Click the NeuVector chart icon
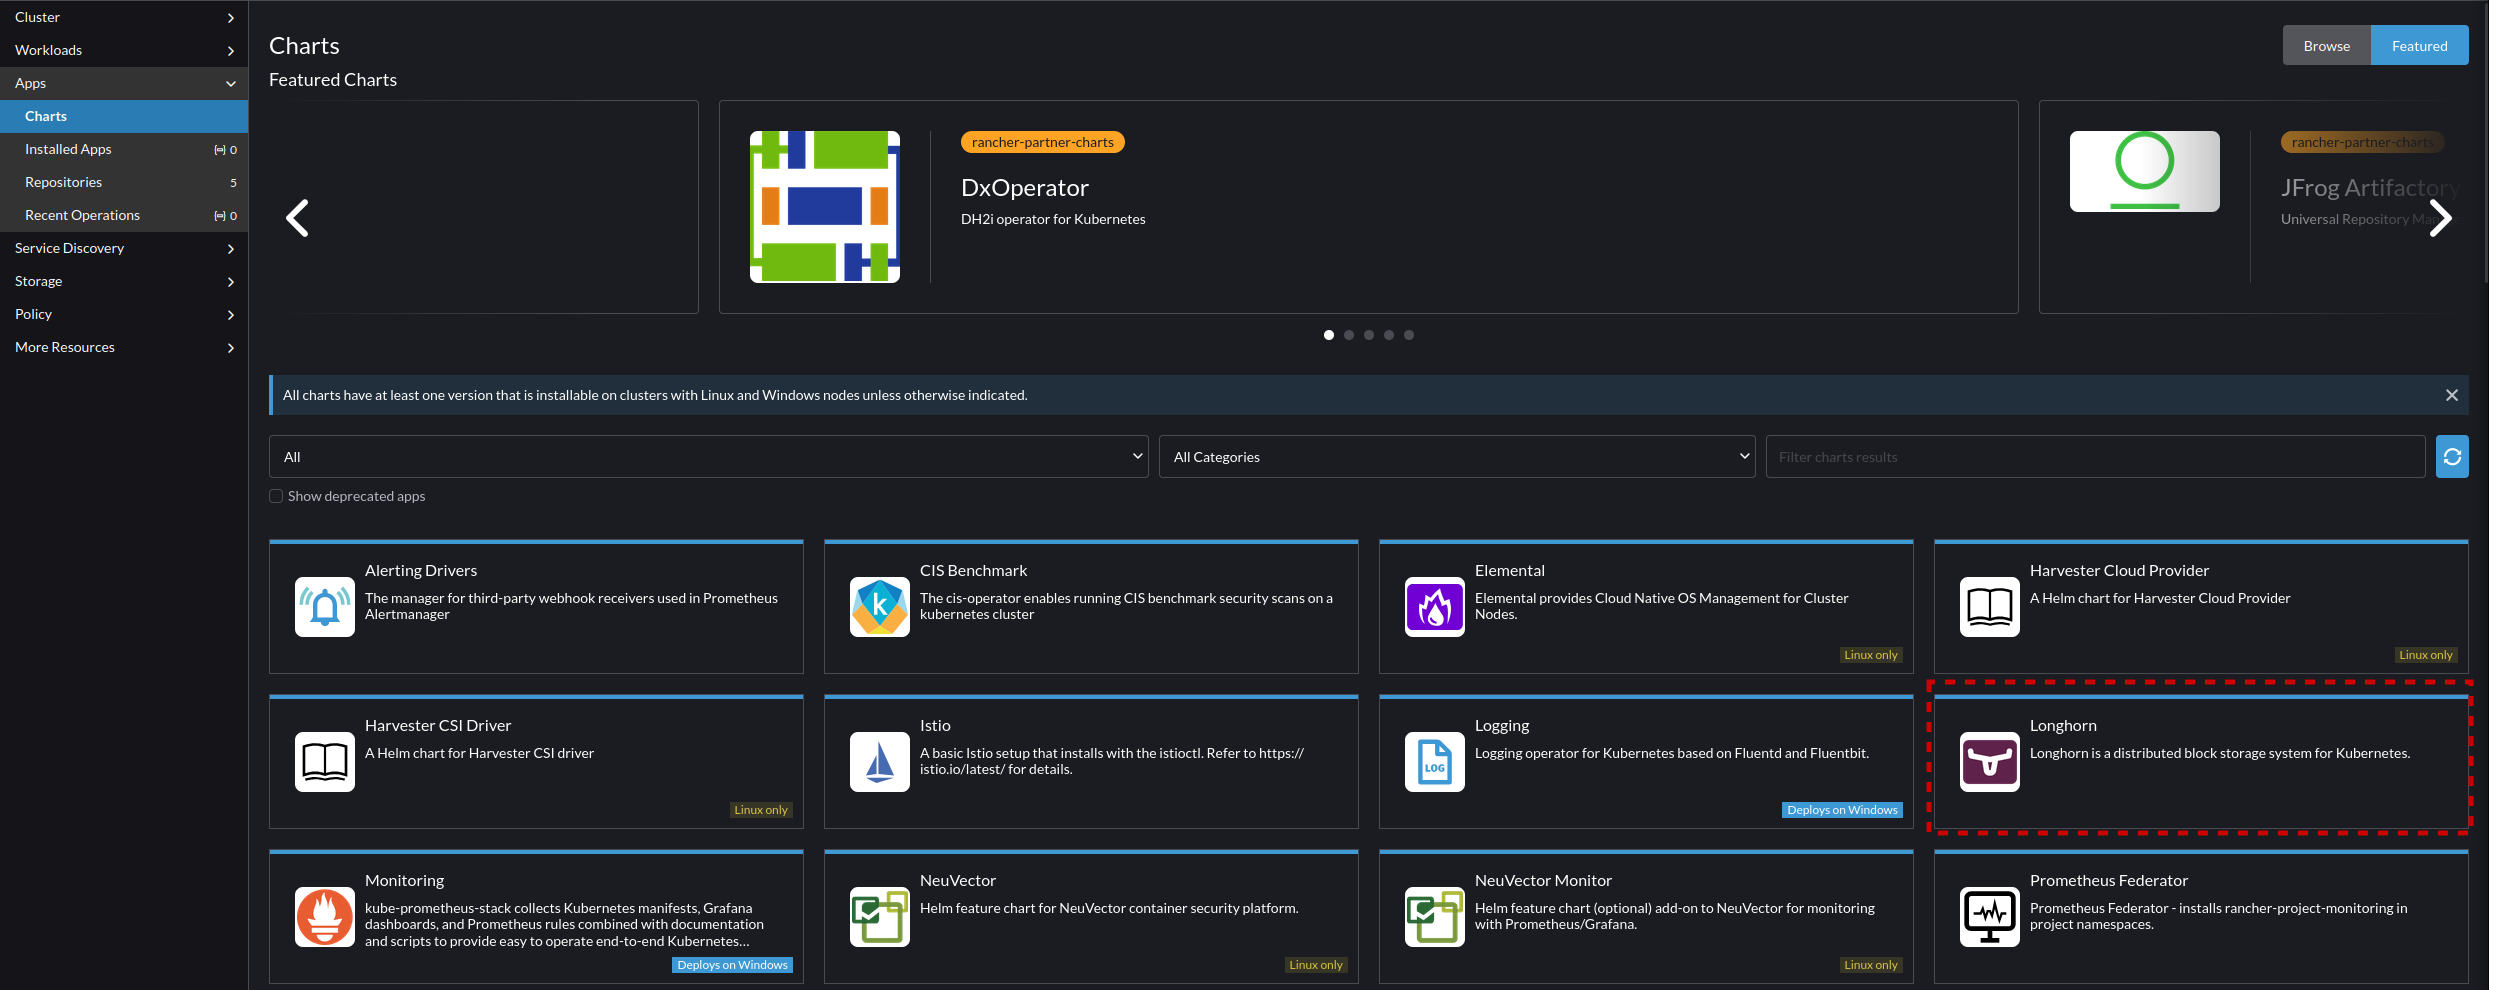Image resolution: width=2497 pixels, height=990 pixels. click(x=880, y=917)
